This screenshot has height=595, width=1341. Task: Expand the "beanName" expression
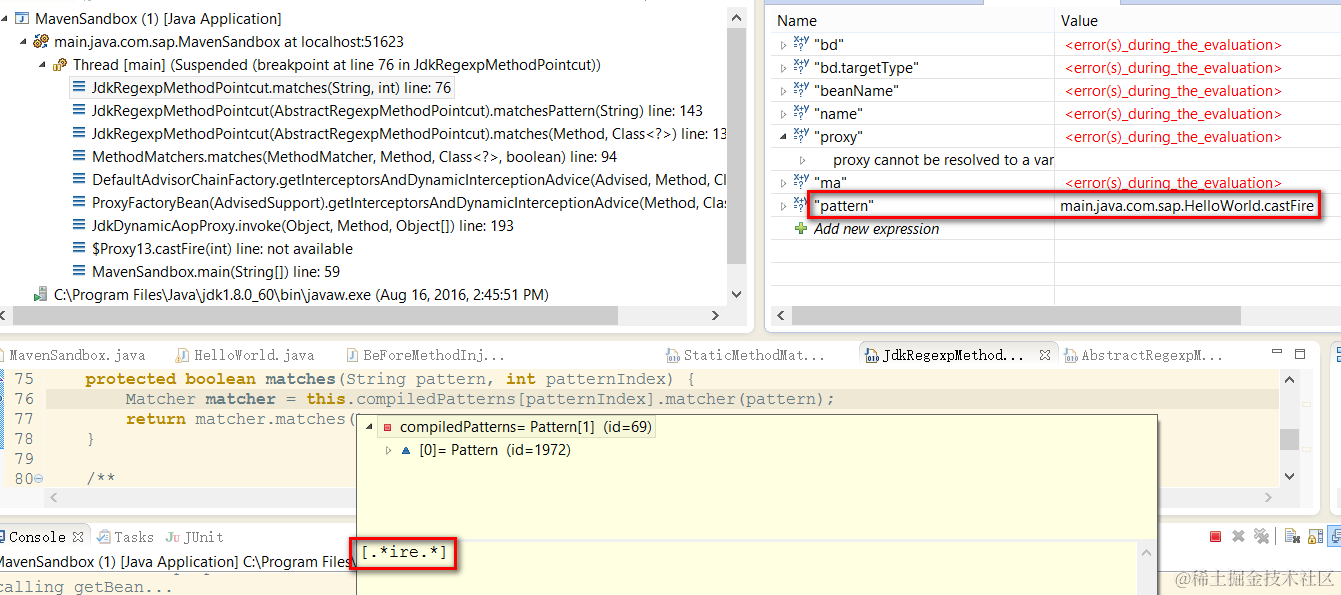coord(783,91)
